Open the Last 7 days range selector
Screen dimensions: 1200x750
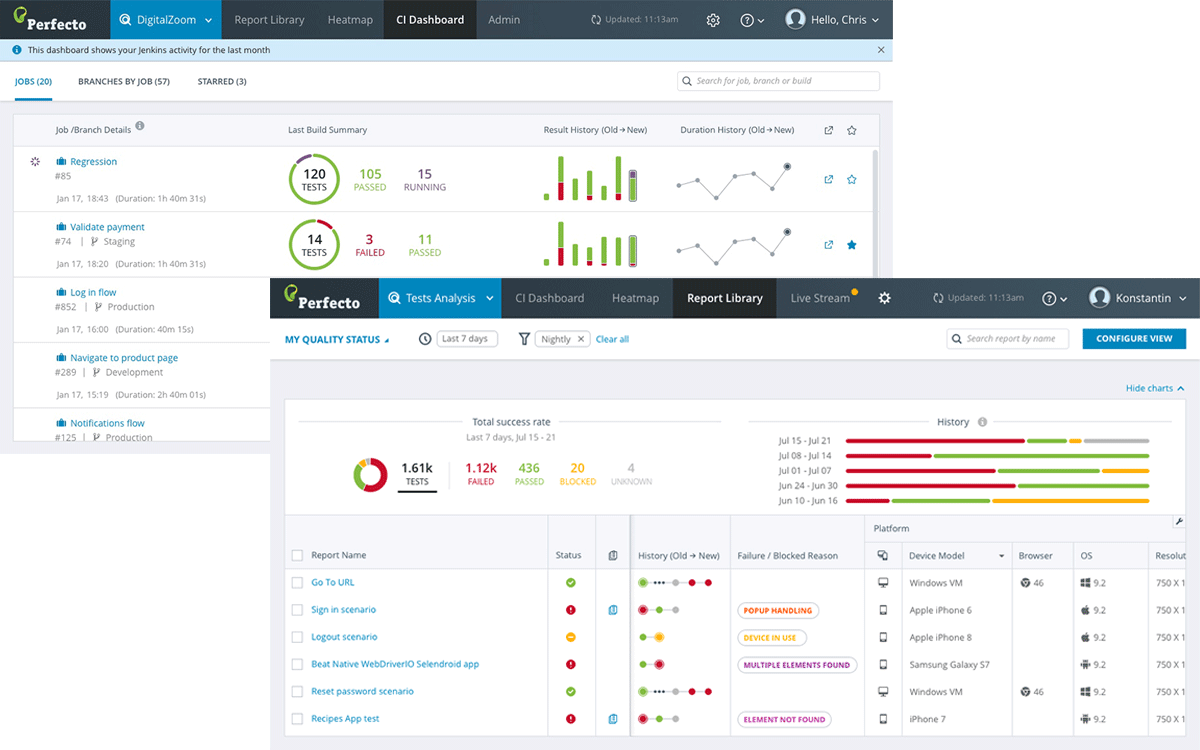tap(467, 339)
